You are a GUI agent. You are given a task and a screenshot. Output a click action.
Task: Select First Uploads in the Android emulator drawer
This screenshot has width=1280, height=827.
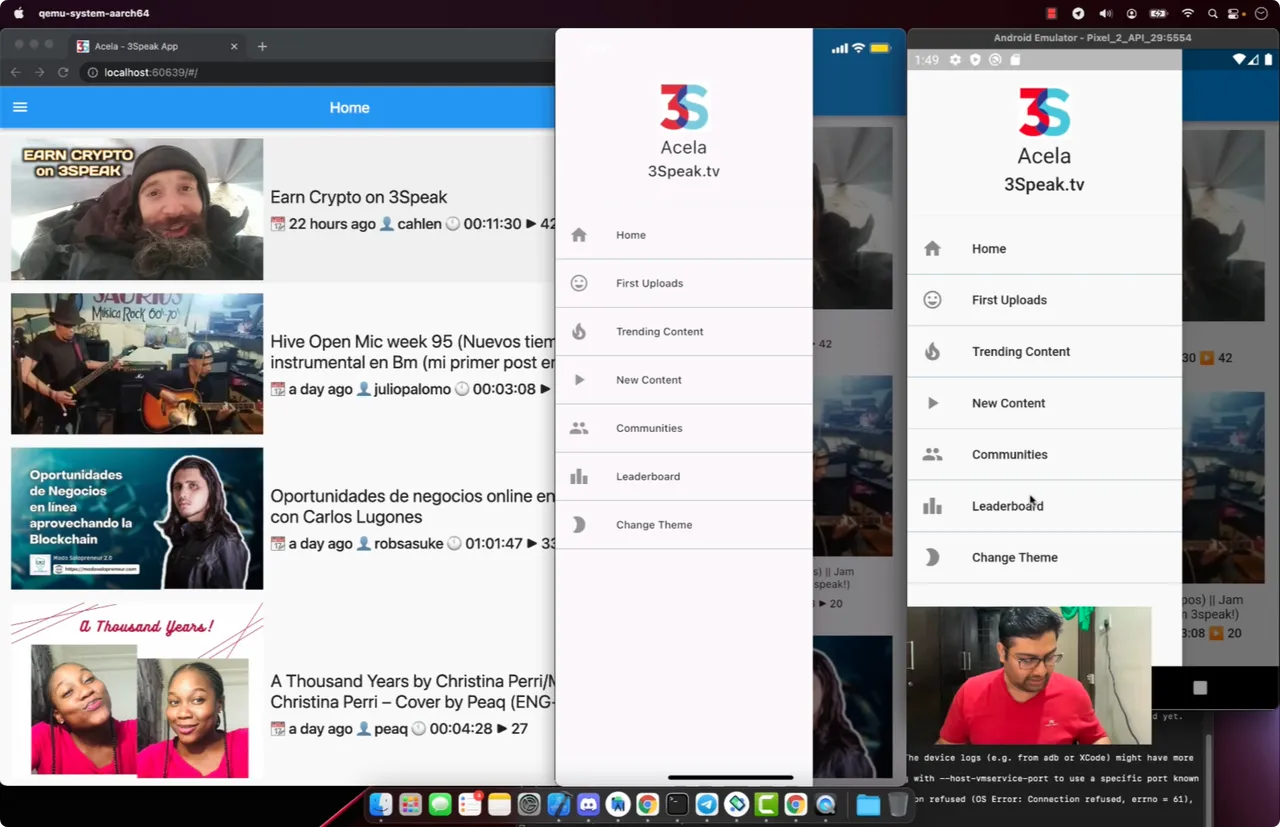[1044, 300]
